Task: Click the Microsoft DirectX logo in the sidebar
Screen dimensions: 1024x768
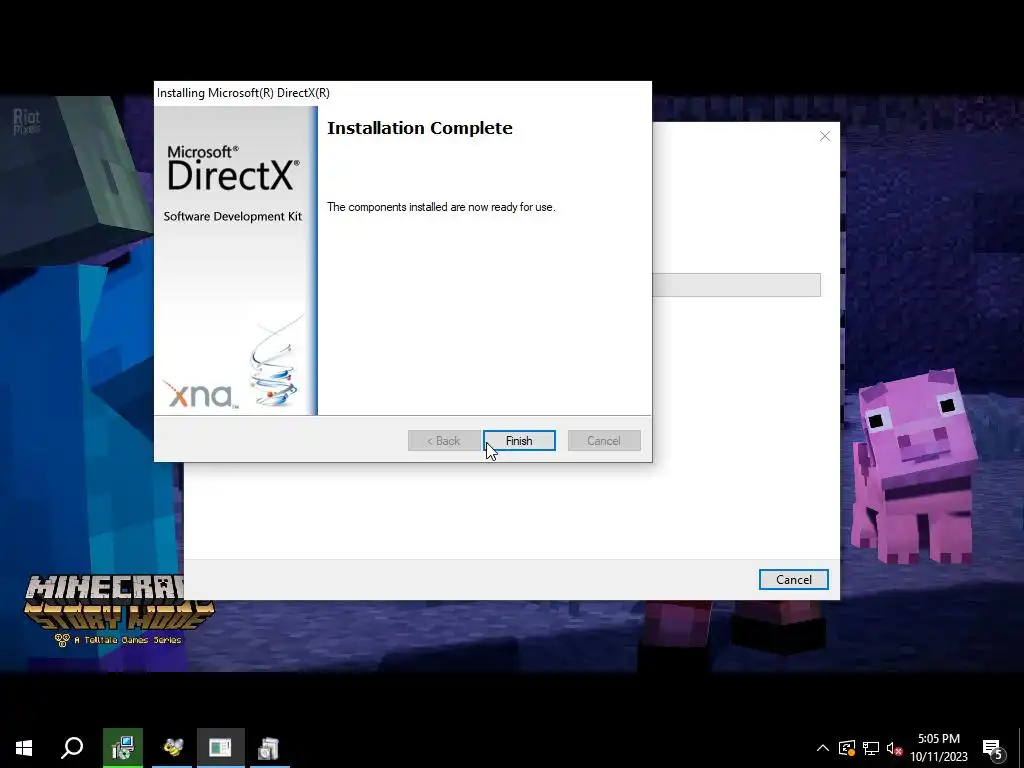Action: click(x=233, y=168)
